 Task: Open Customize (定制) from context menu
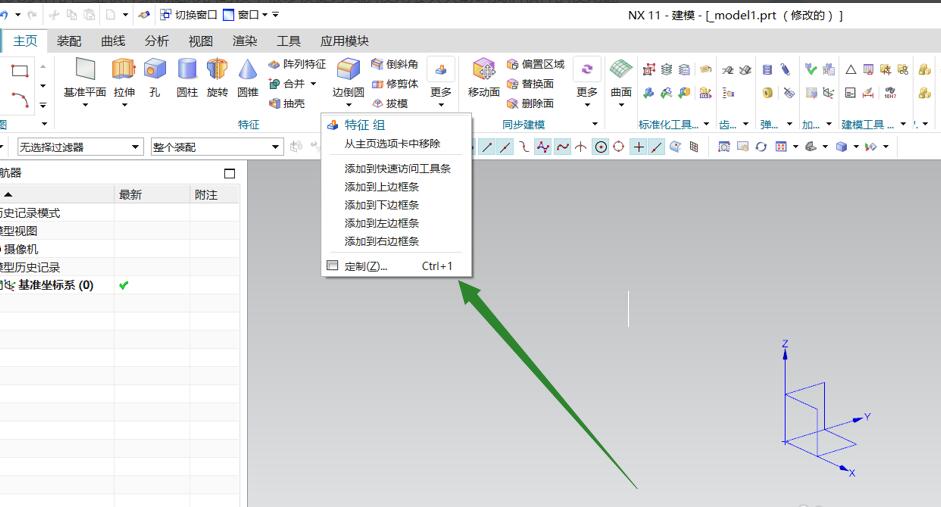pyautogui.click(x=397, y=266)
